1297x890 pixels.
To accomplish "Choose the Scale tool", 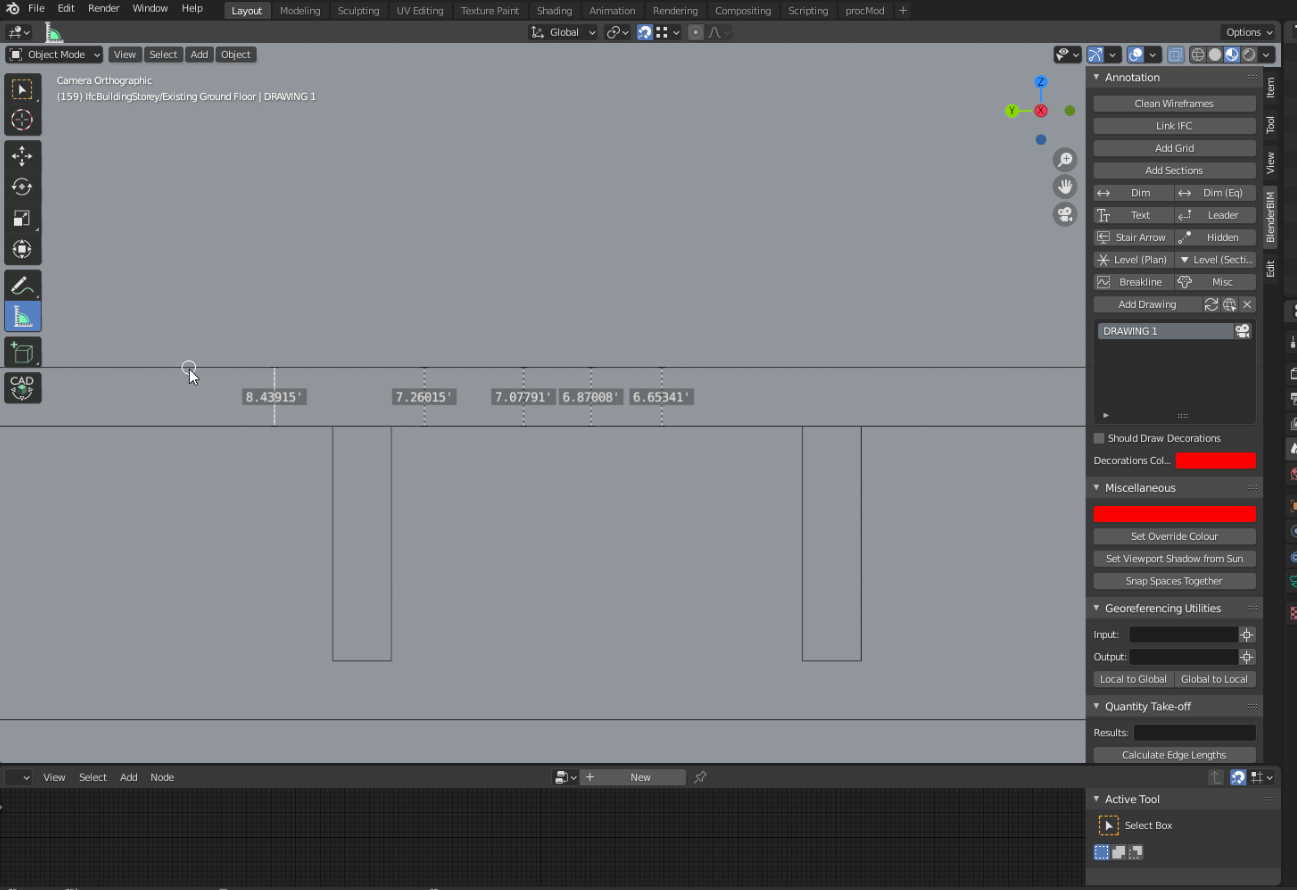I will (x=22, y=218).
